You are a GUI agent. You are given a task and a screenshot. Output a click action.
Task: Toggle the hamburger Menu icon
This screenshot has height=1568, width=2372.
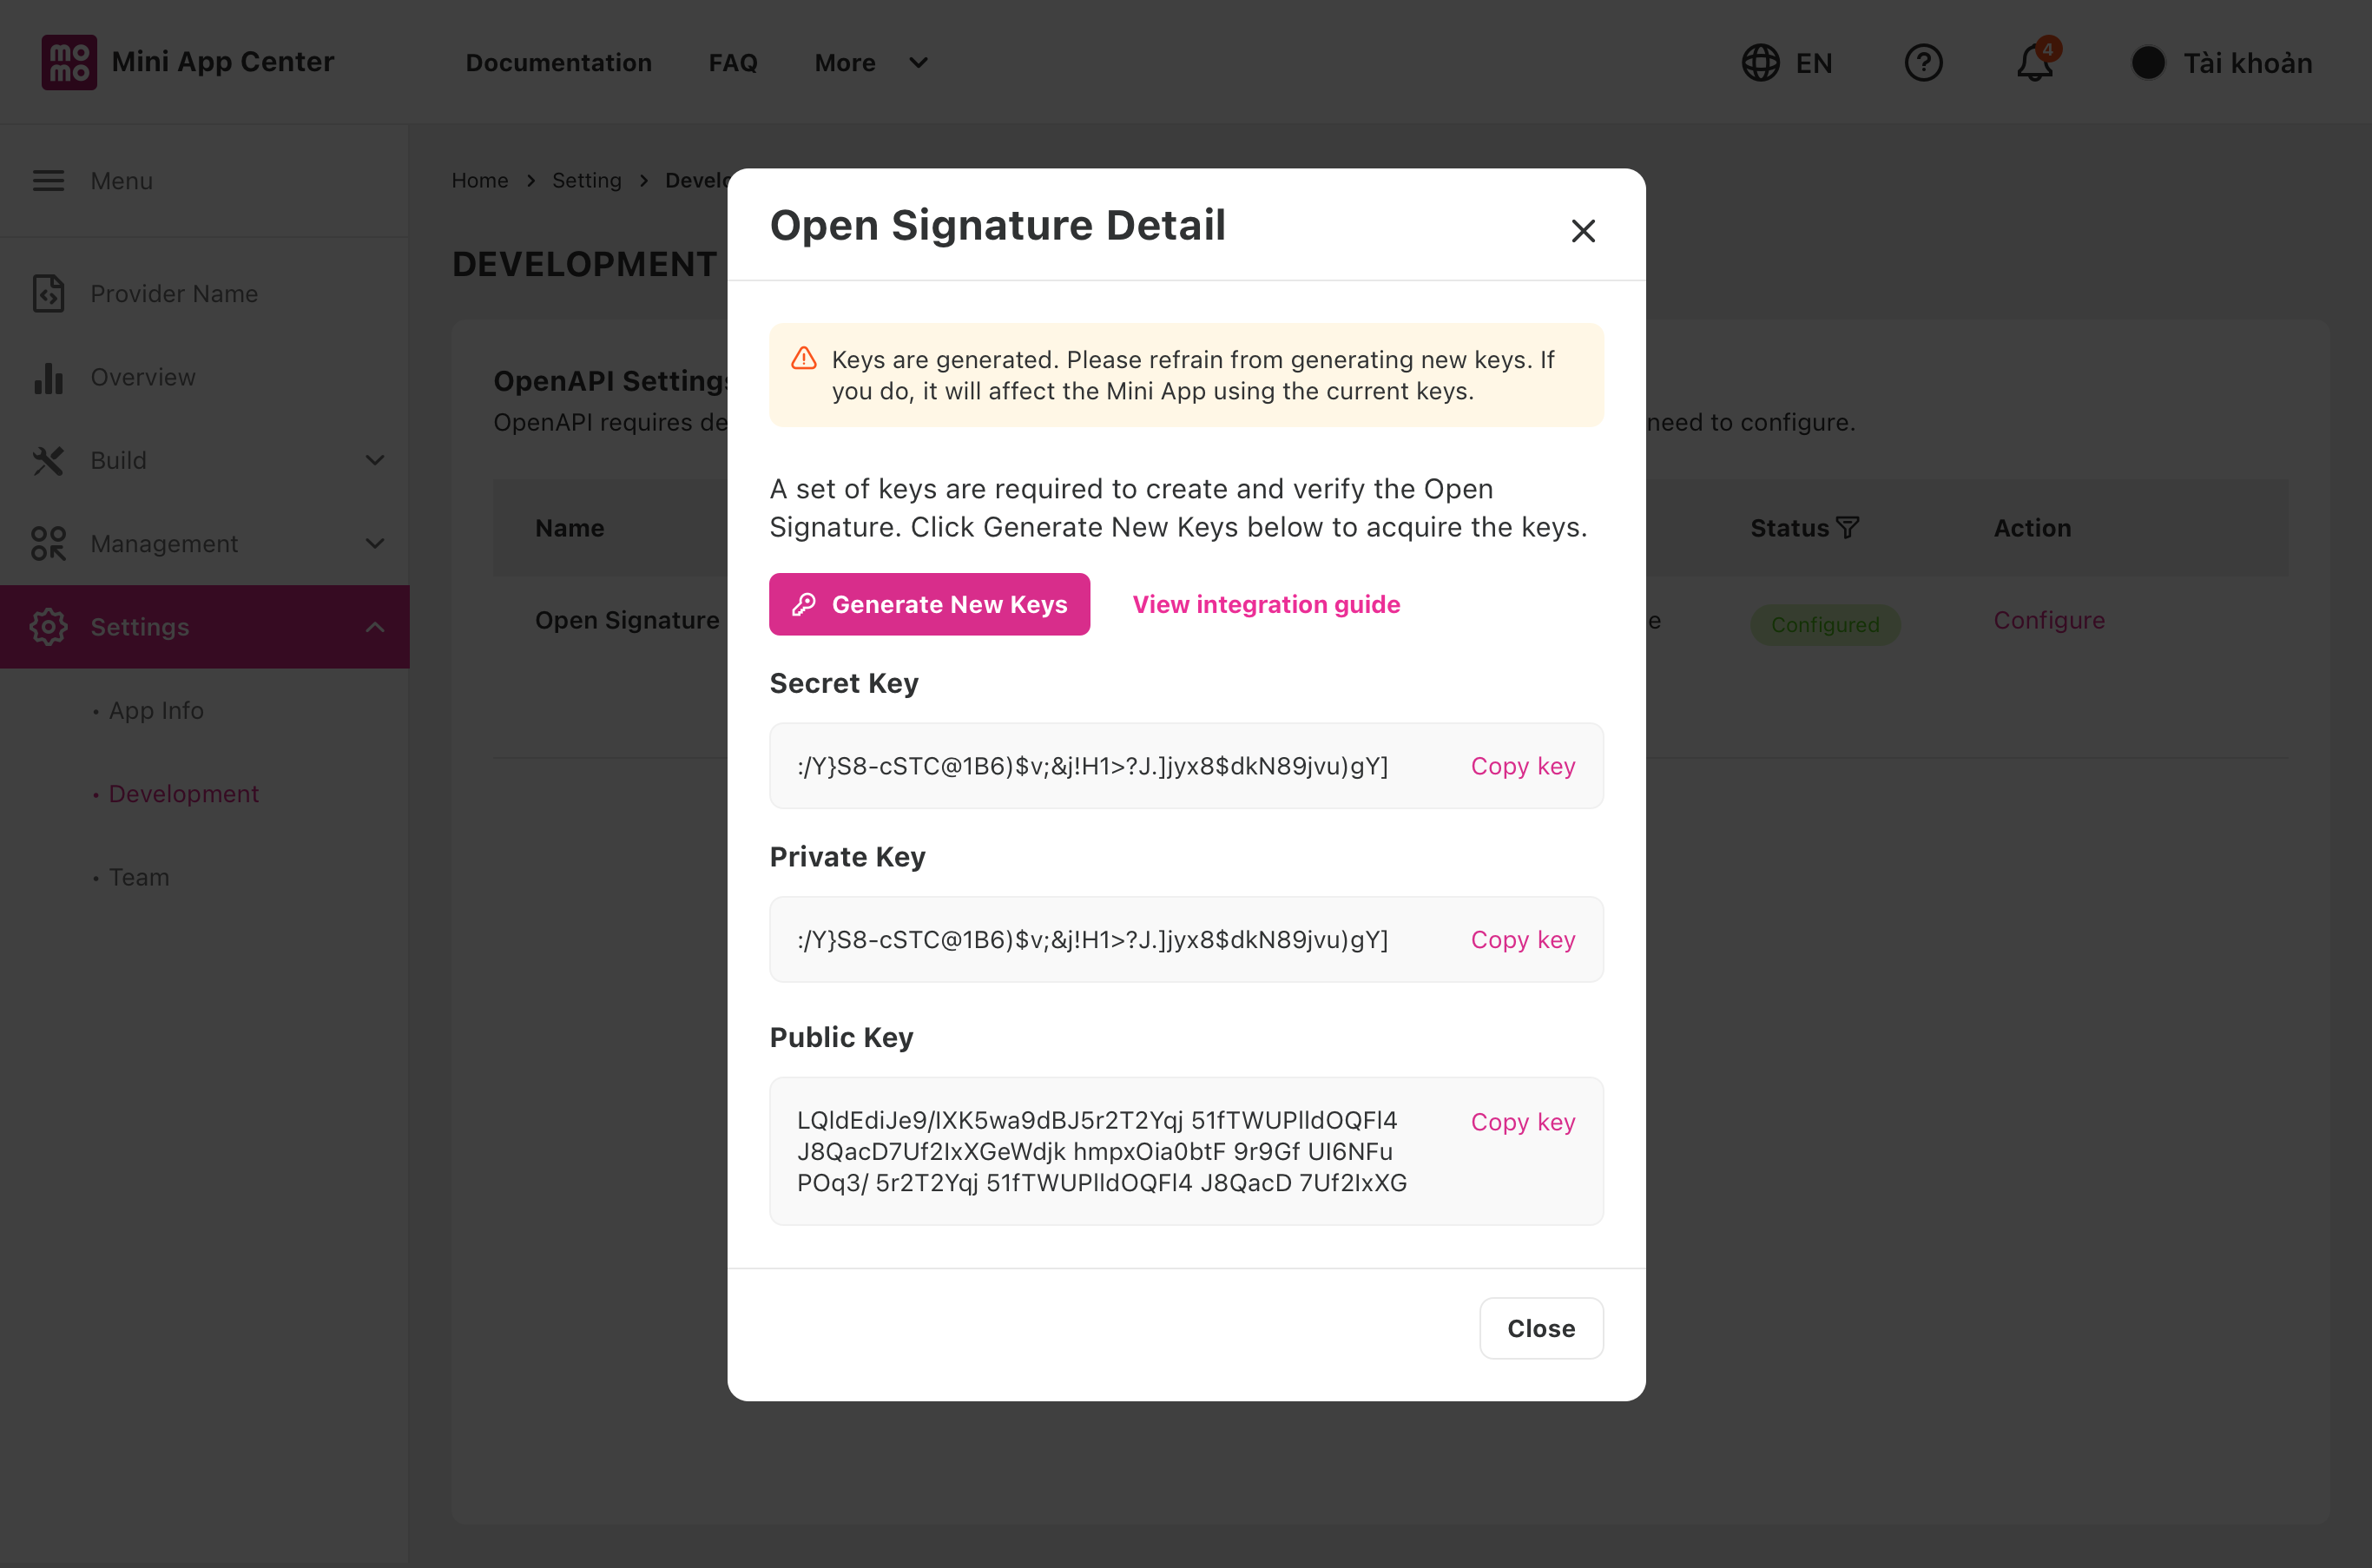48,181
